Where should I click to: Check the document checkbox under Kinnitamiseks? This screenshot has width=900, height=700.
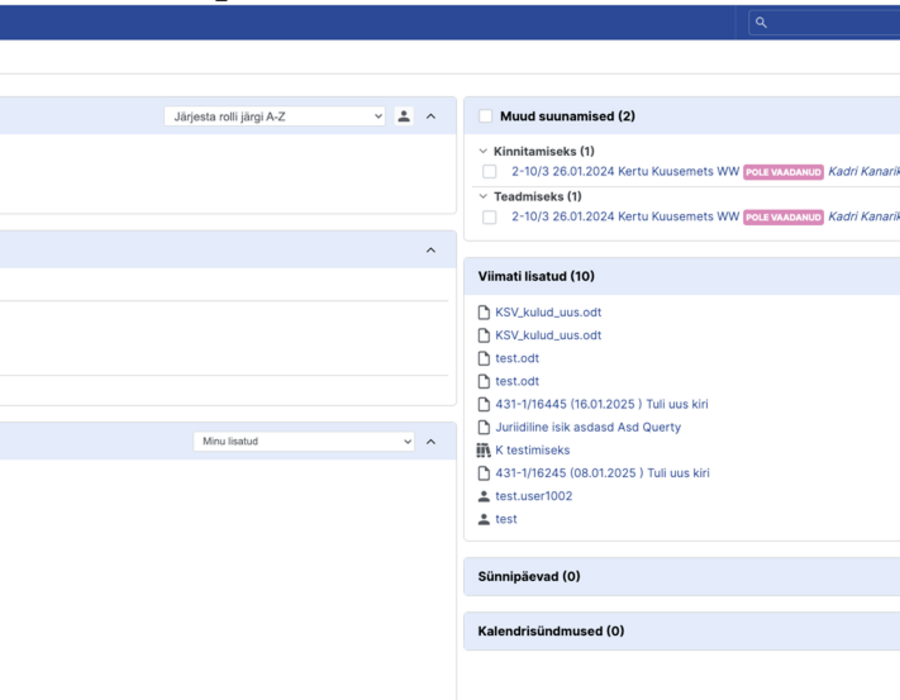[x=490, y=172]
